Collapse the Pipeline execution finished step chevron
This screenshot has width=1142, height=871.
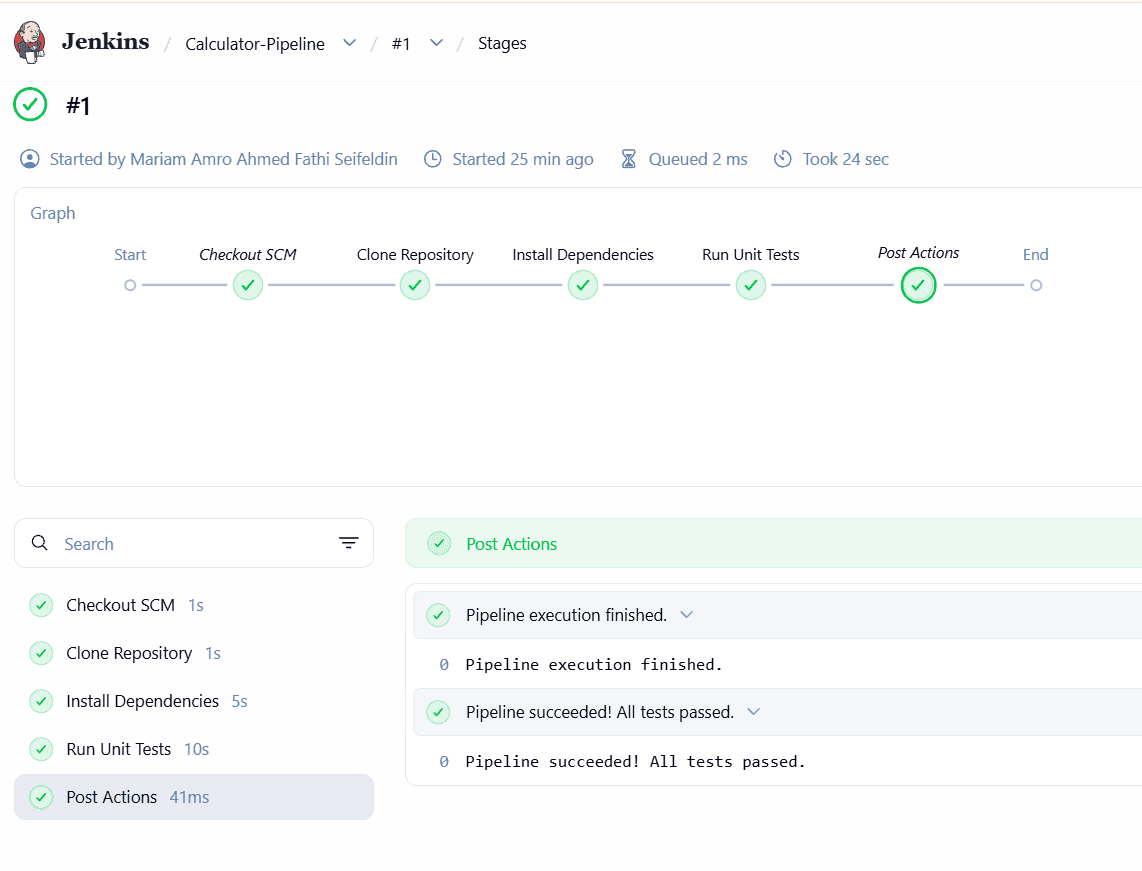click(687, 615)
